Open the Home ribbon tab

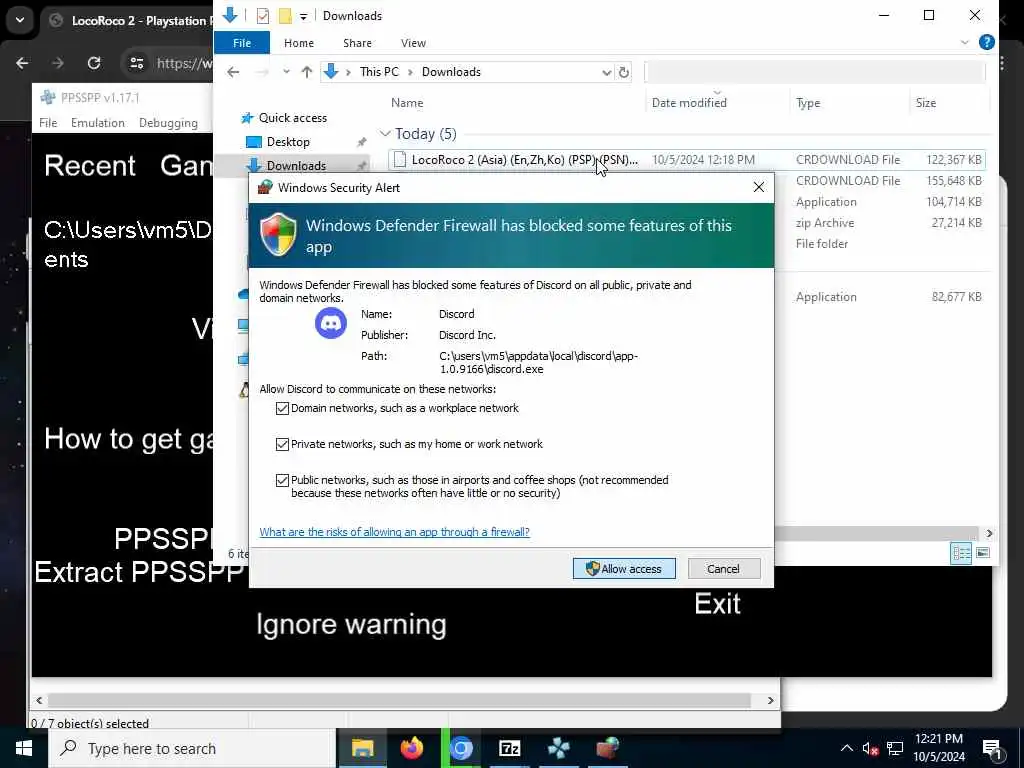coord(298,42)
